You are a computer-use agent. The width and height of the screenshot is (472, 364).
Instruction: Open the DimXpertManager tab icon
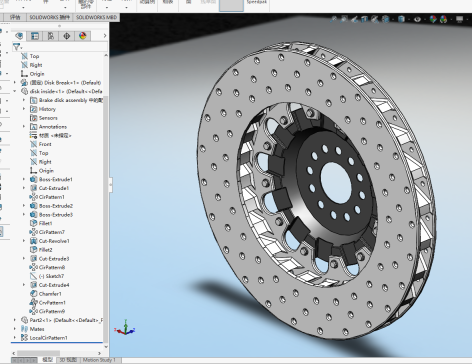point(67,36)
